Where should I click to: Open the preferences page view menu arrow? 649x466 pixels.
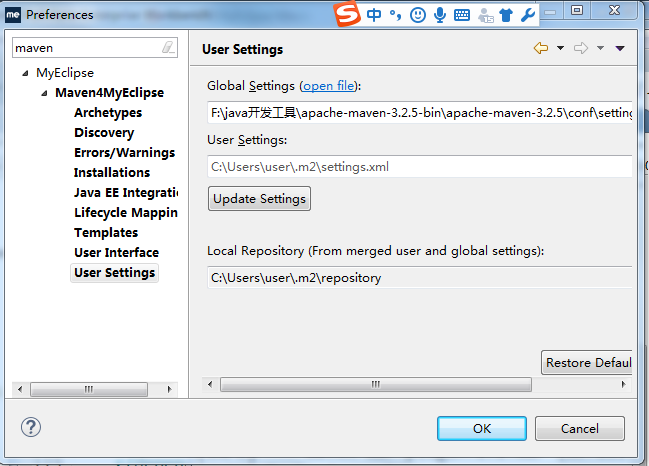[x=620, y=48]
